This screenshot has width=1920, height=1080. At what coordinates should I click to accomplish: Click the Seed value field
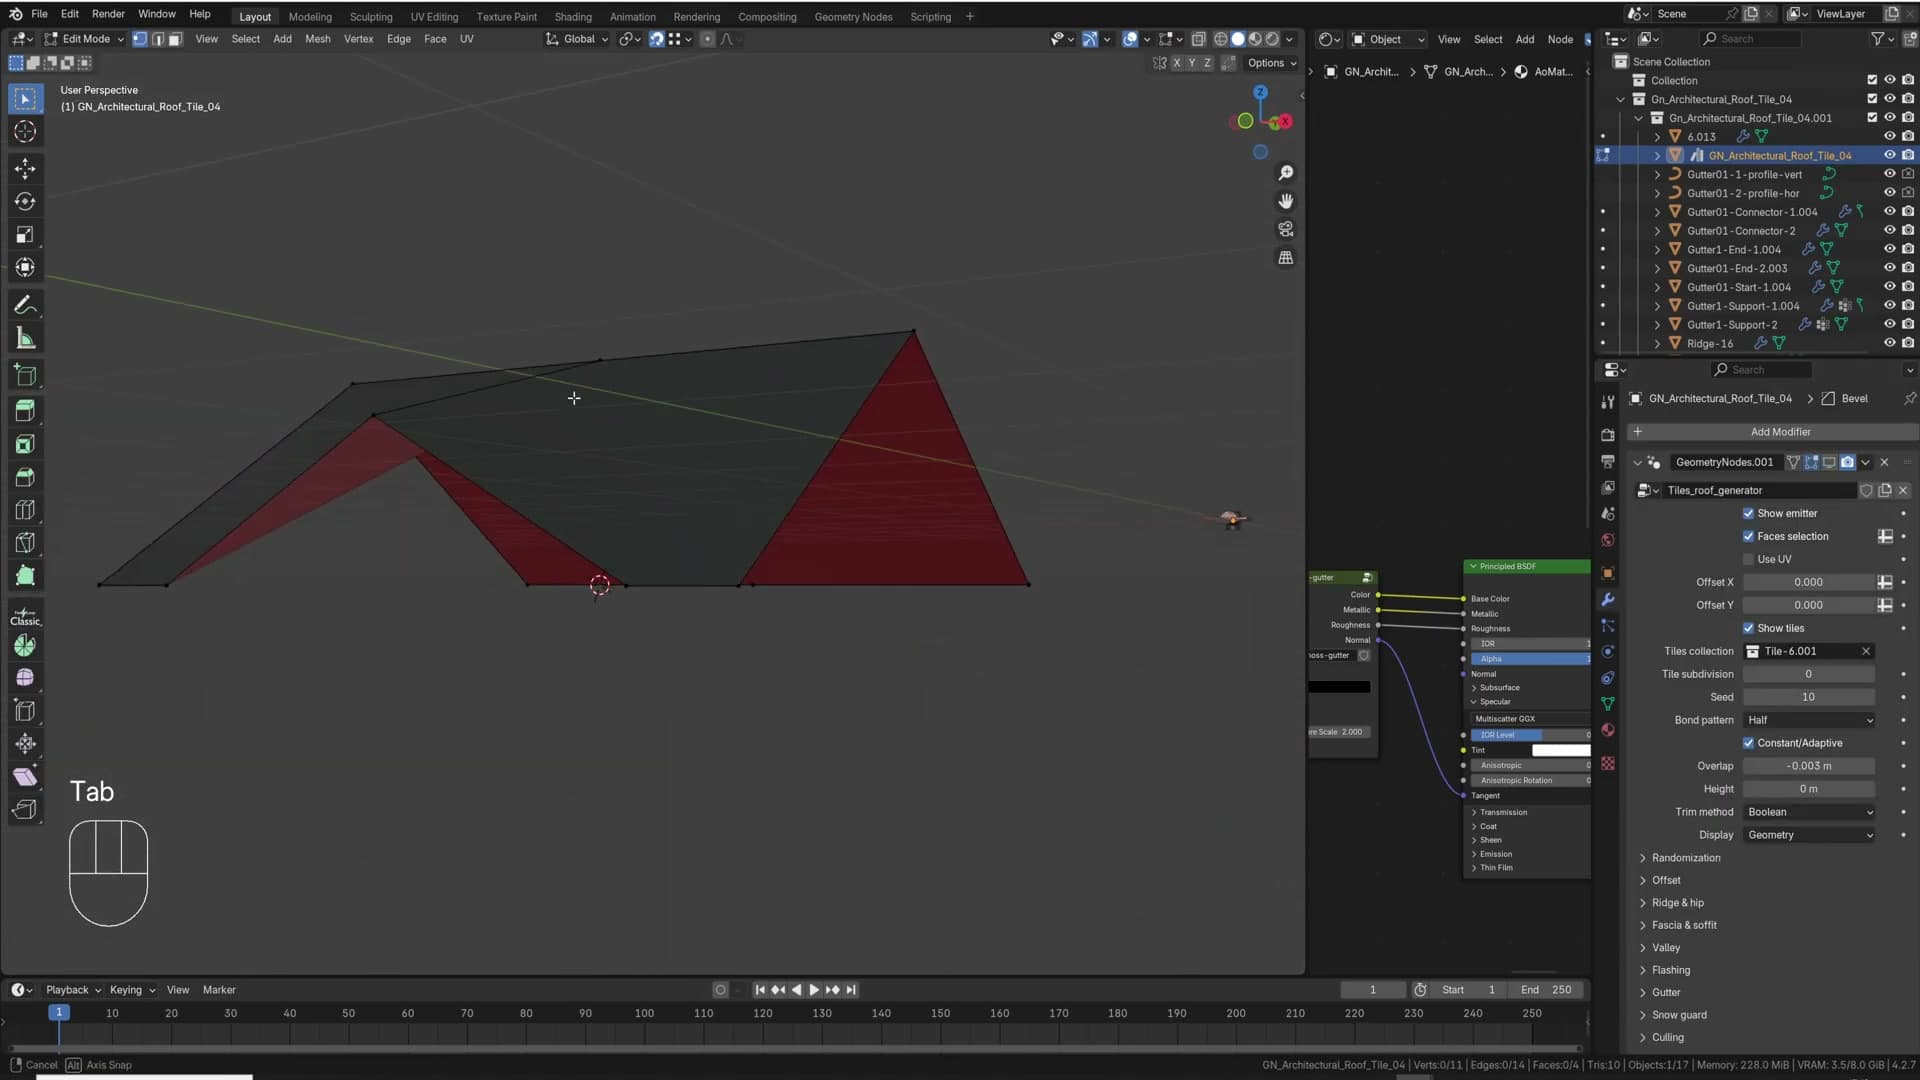coord(1809,697)
